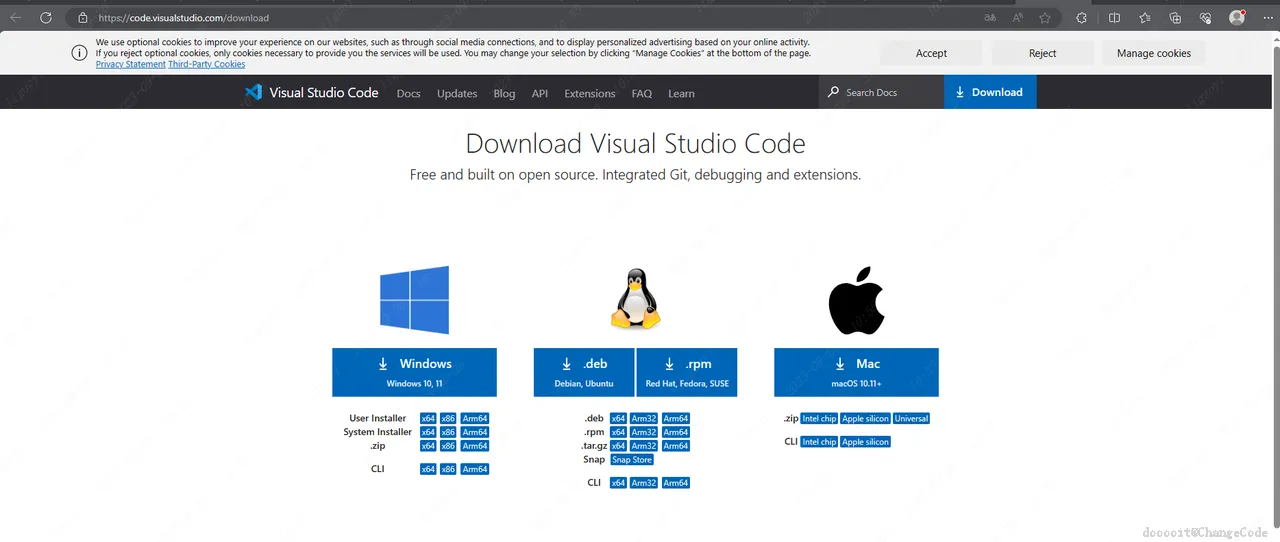Open the API nav link
This screenshot has width=1280, height=542.
point(540,93)
